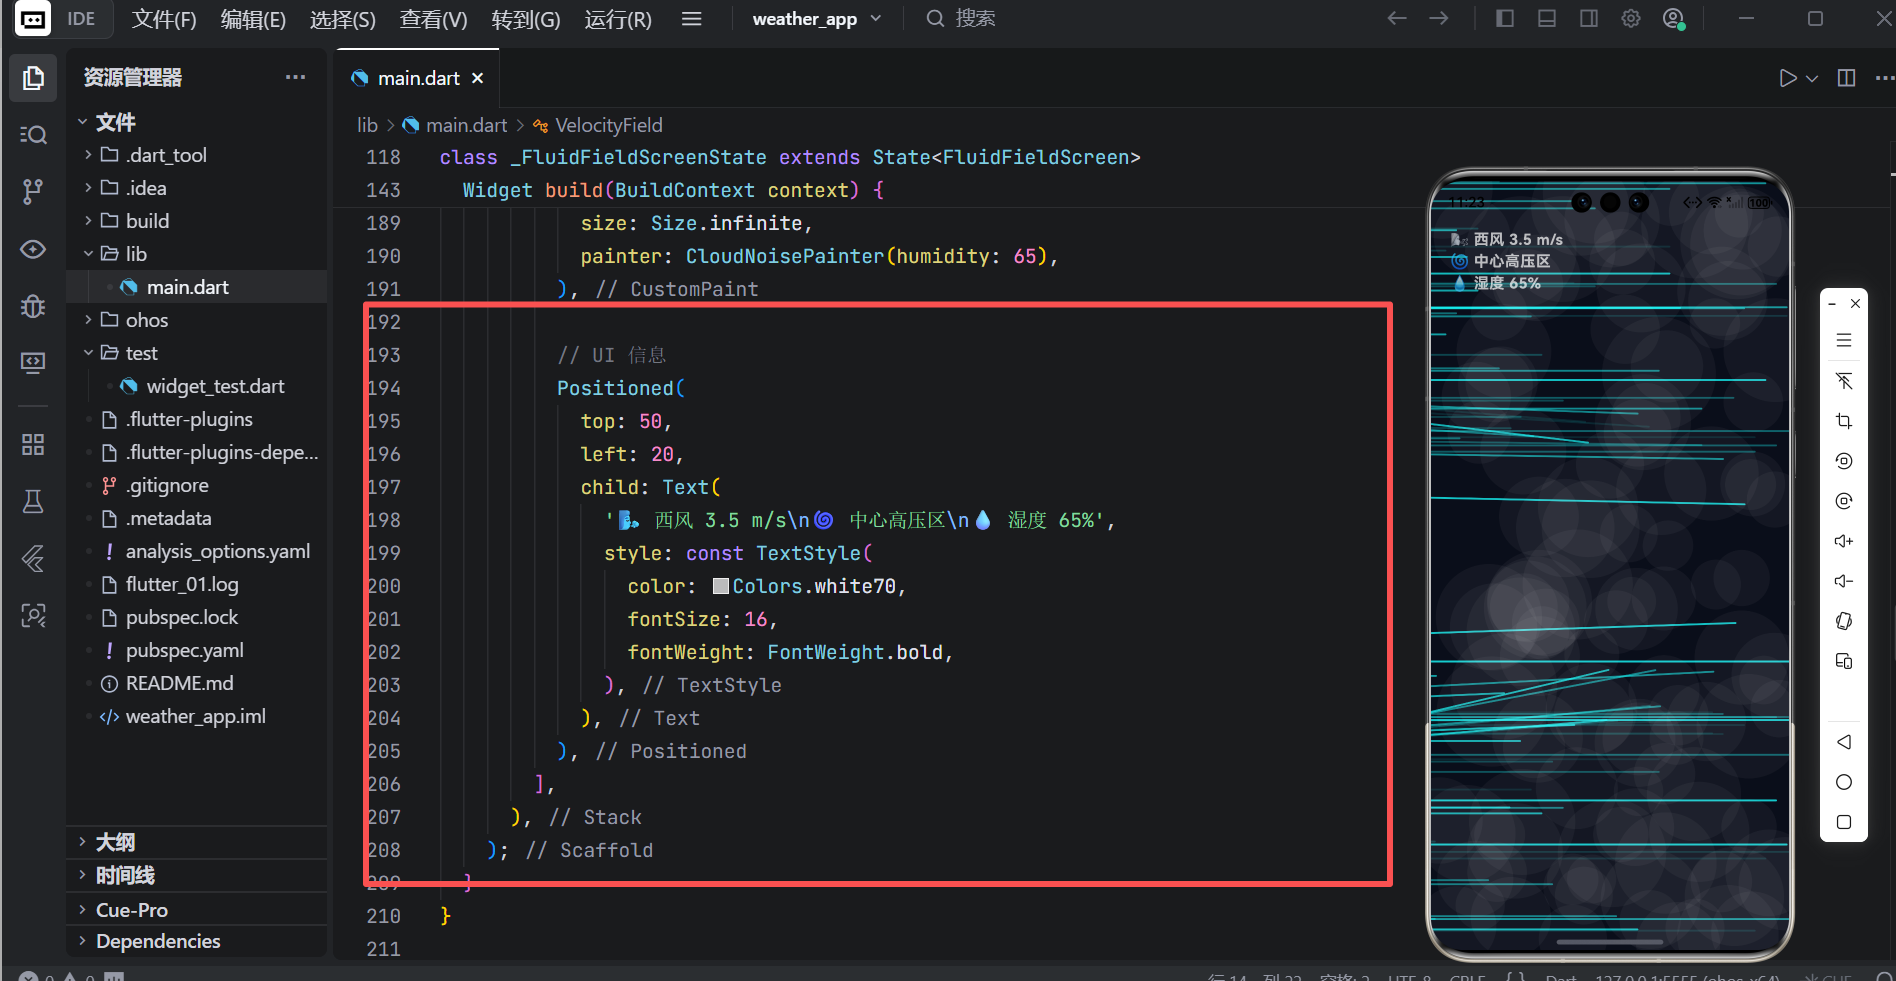Open weather_app.iml in the file tree
1896x981 pixels.
pos(196,716)
